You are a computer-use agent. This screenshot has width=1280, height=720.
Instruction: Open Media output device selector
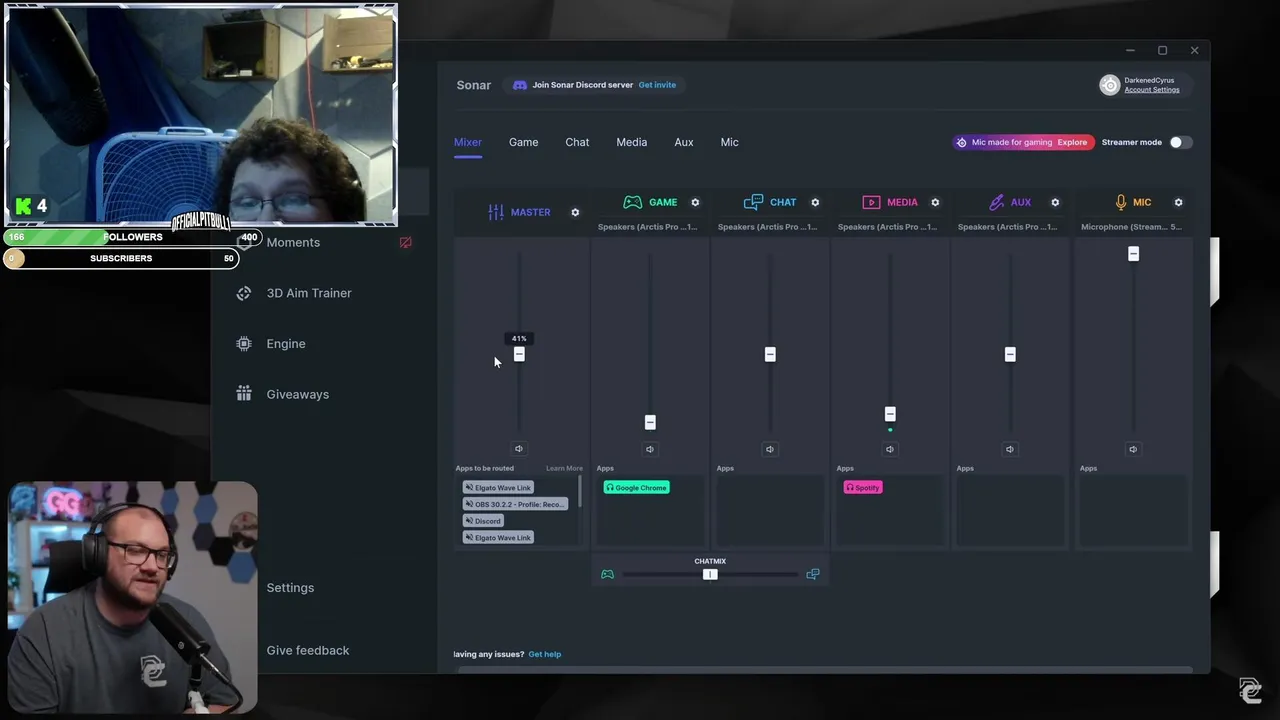(888, 227)
